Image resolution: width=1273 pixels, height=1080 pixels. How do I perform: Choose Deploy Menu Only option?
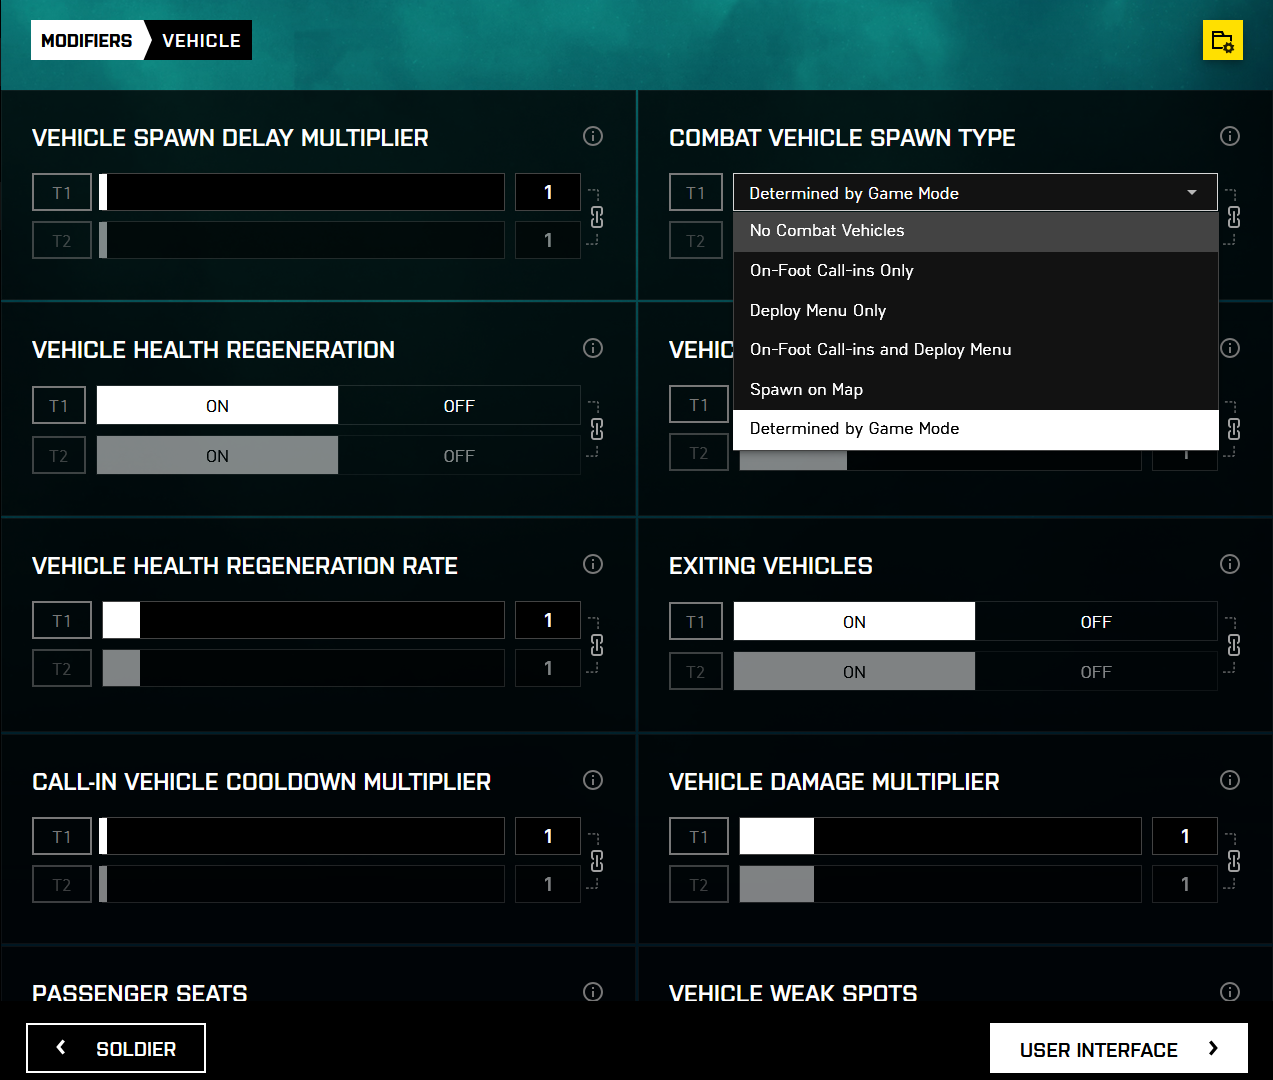point(975,310)
